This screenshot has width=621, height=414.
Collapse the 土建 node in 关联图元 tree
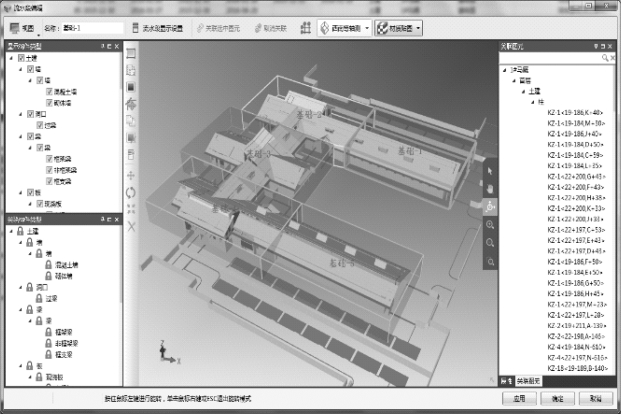523,91
